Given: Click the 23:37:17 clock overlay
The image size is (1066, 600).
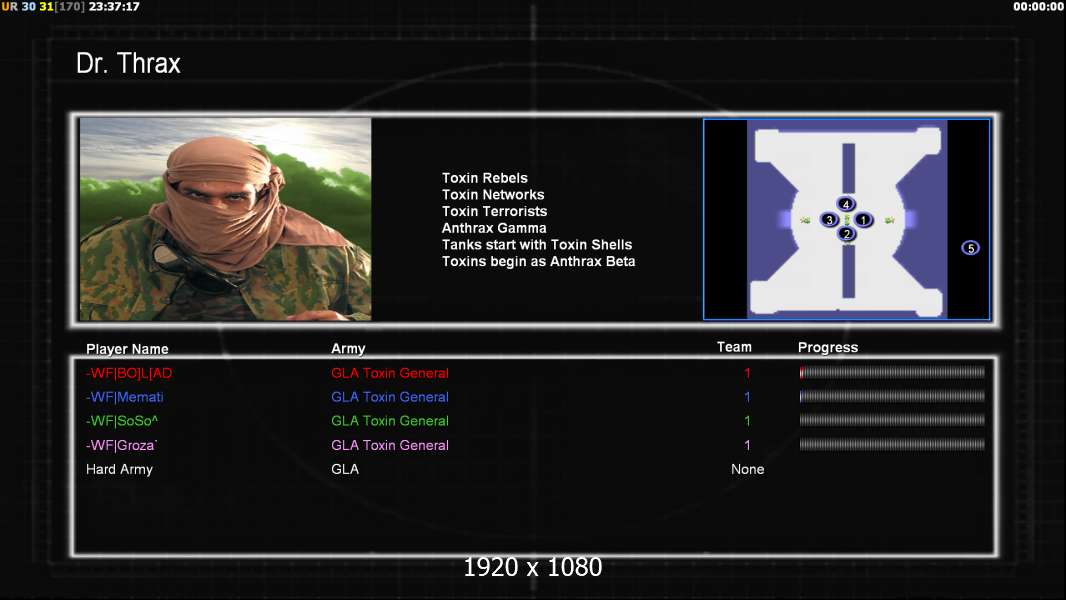Looking at the screenshot, I should (x=114, y=6).
